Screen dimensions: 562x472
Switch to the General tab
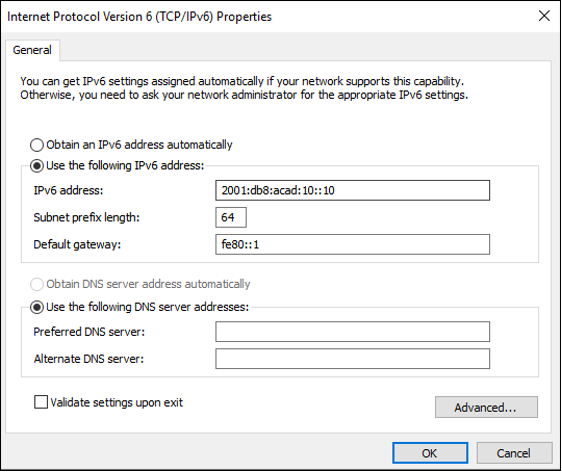point(32,50)
